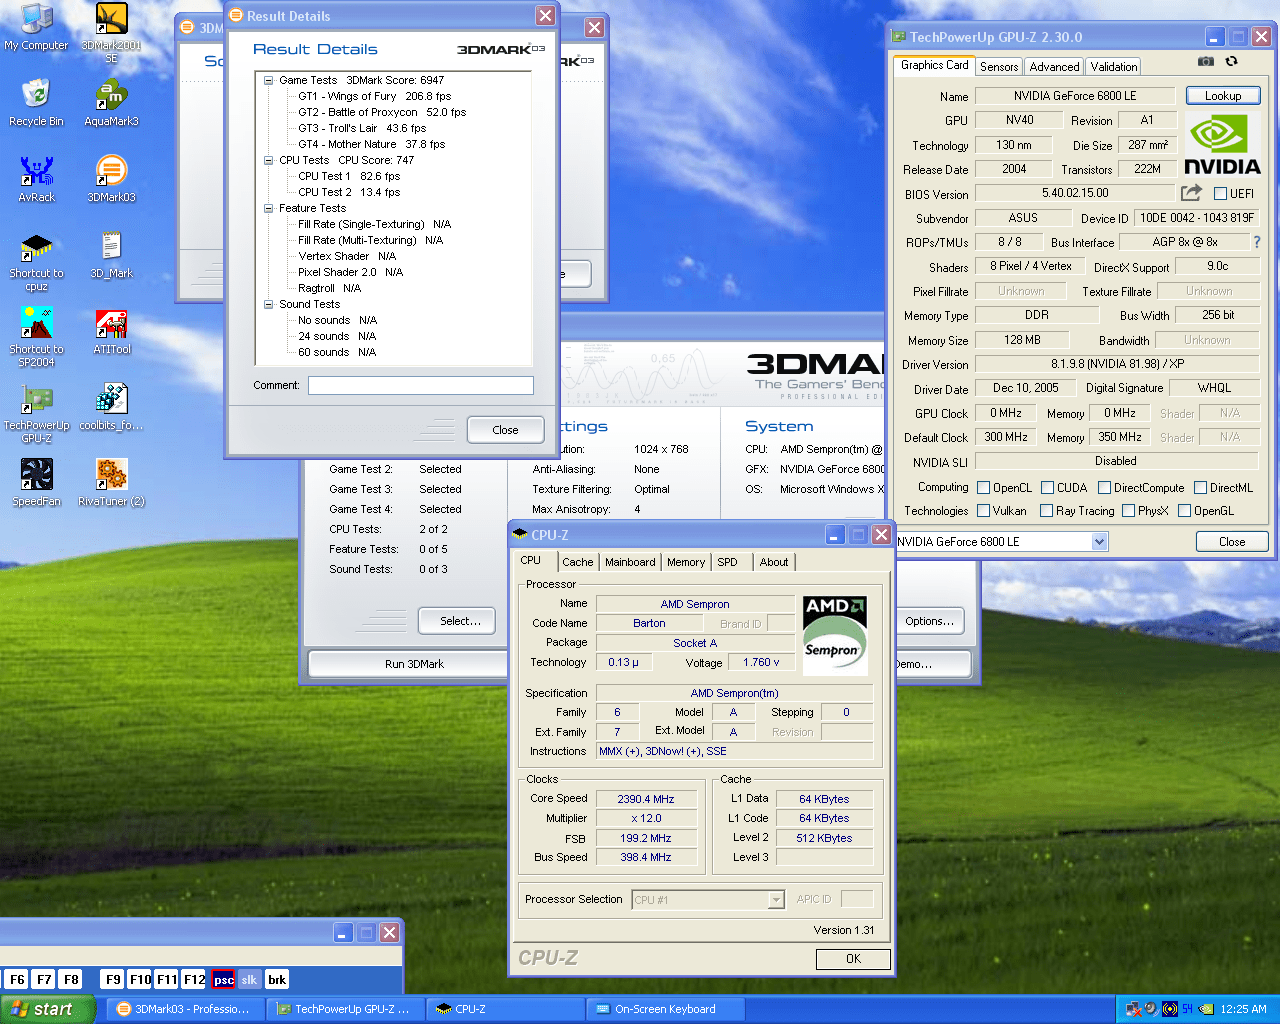Open the Windows start menu

[x=48, y=1009]
